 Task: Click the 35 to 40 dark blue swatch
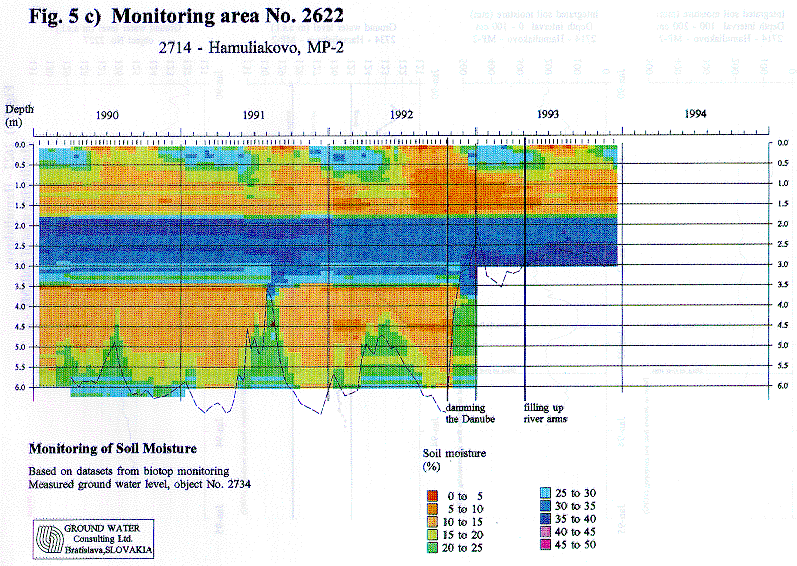coord(545,519)
